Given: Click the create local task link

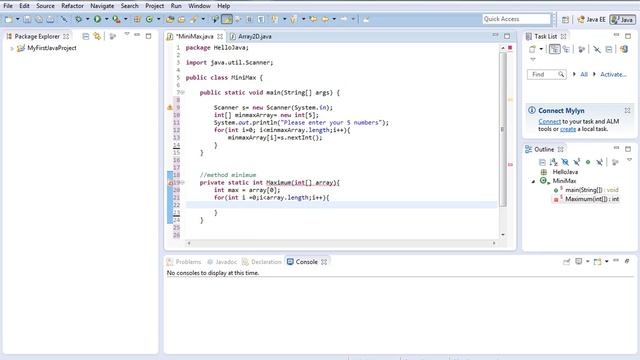Looking at the screenshot, I should [x=568, y=129].
